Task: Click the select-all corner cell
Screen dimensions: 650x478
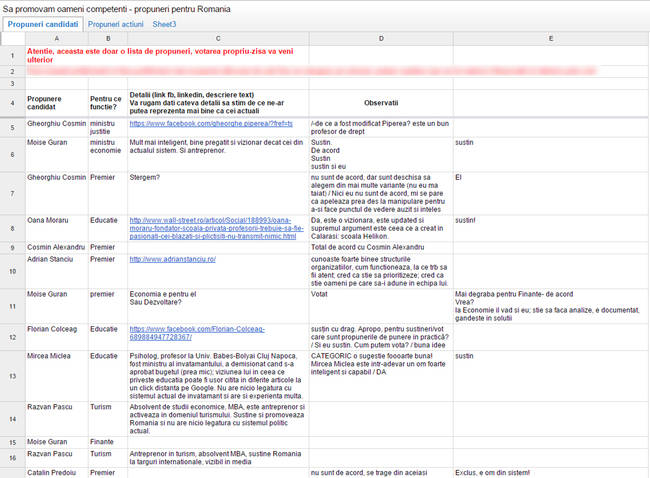Action: (x=13, y=39)
